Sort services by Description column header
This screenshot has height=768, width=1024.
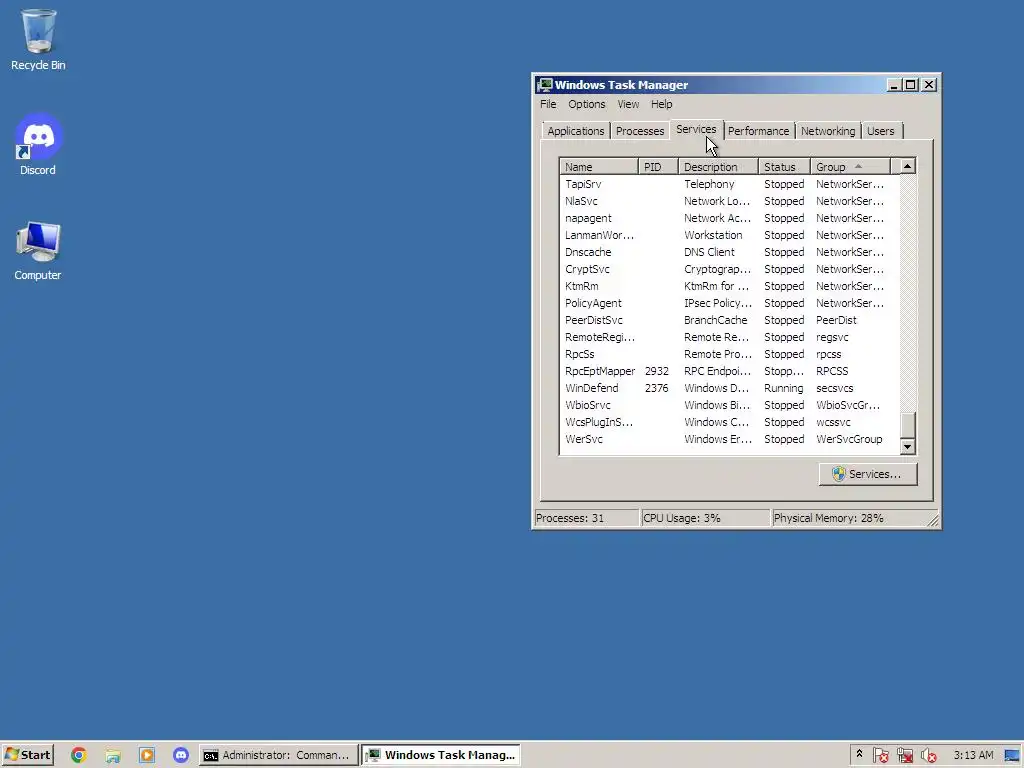[x=718, y=167]
